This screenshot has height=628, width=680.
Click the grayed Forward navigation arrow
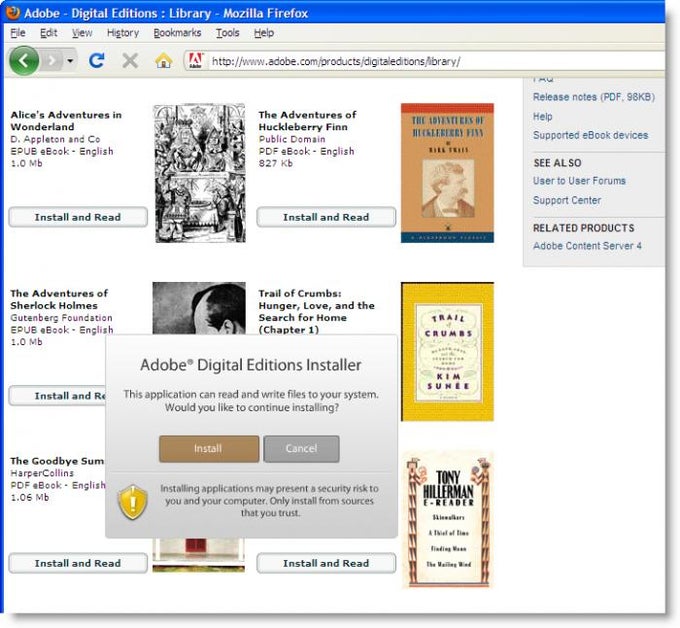tap(52, 61)
